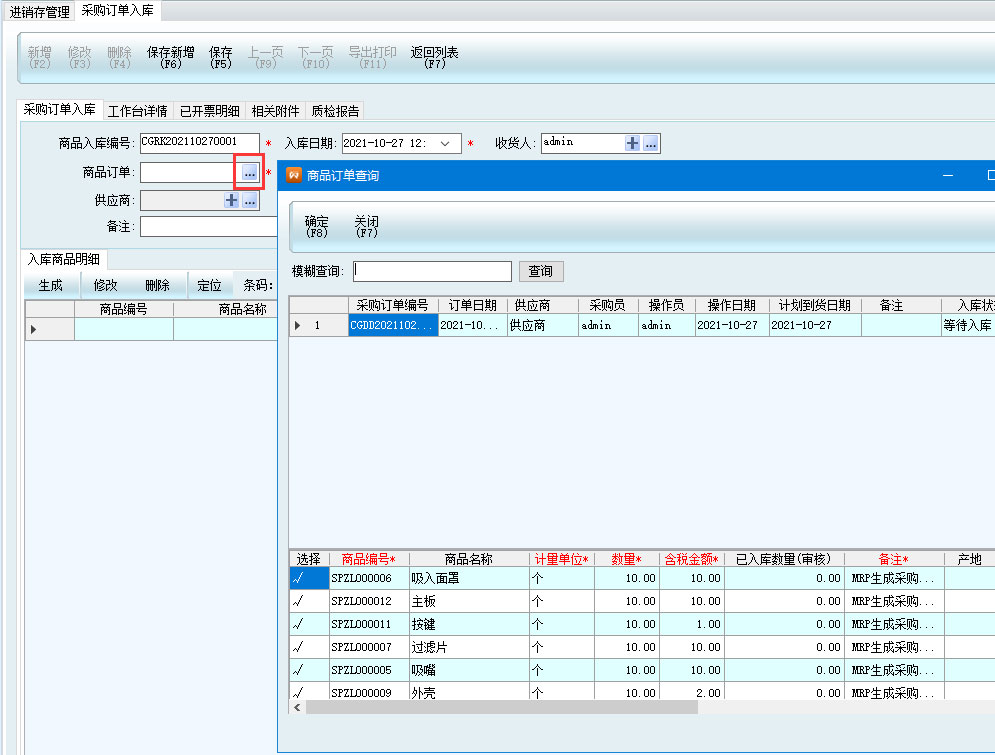This screenshot has height=755, width=995.
Task: Click the 等待入库 status cell
Action: coord(968,325)
